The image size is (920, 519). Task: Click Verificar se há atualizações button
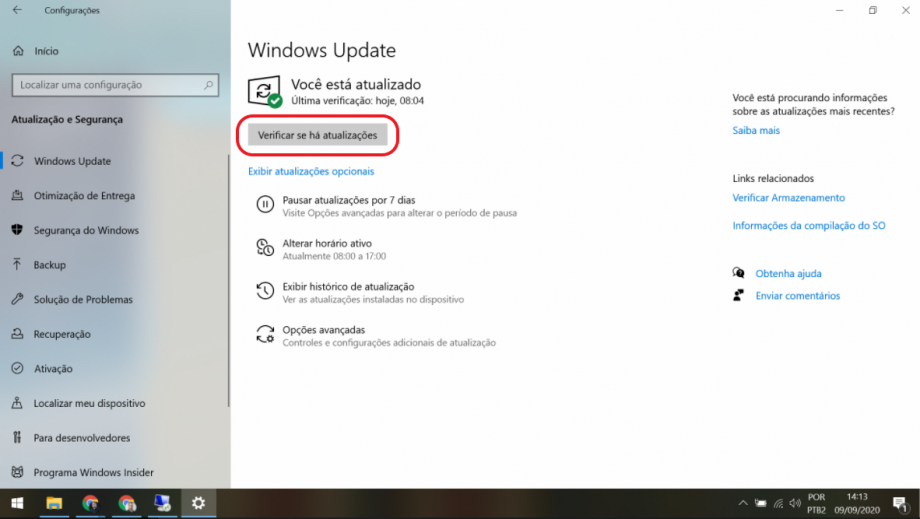point(317,135)
